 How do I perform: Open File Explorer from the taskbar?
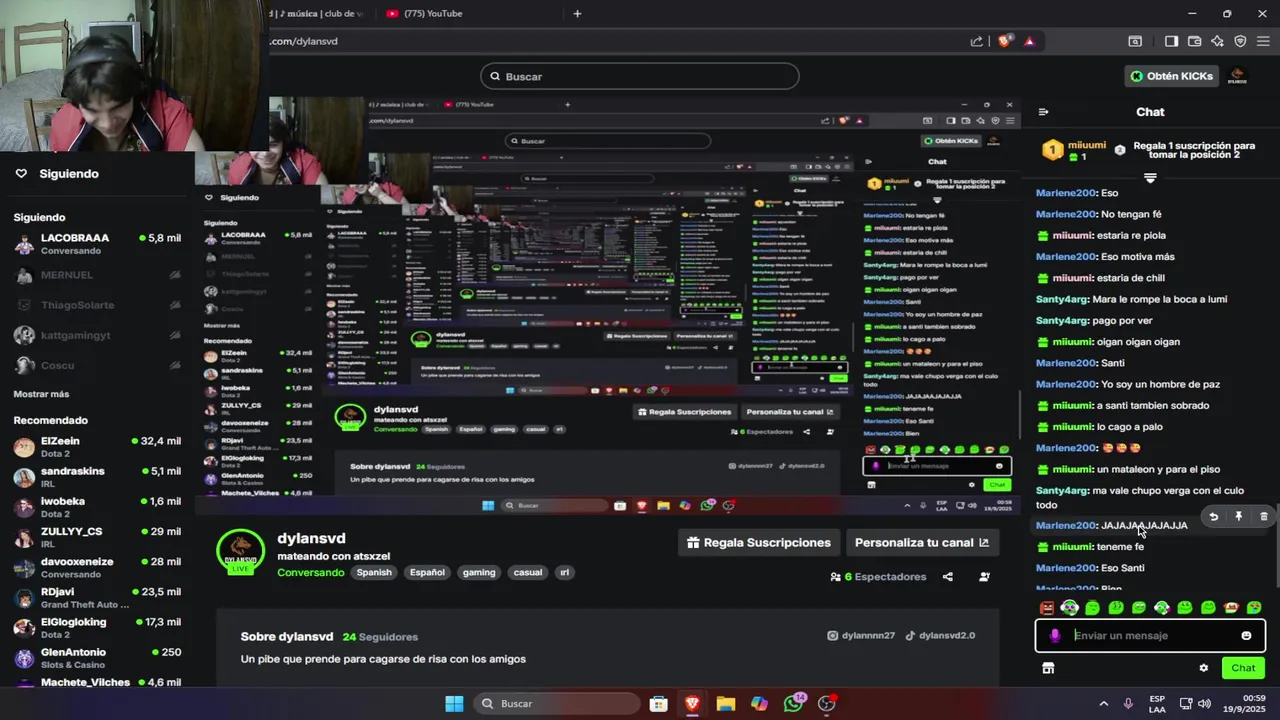tap(726, 704)
